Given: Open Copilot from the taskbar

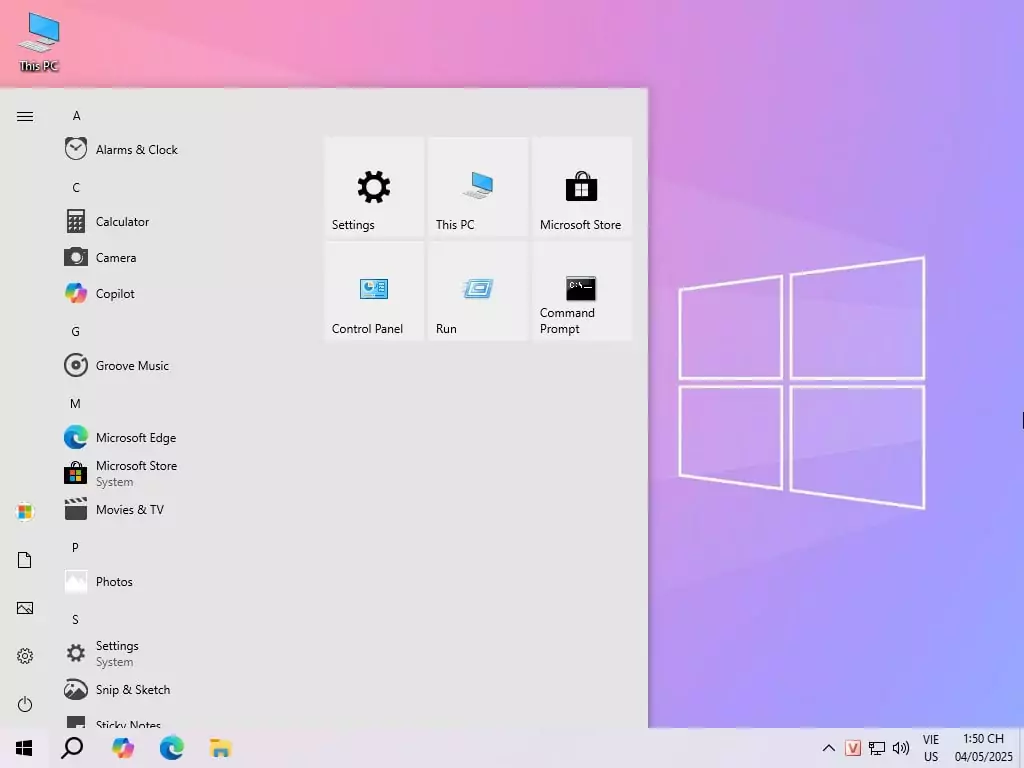Looking at the screenshot, I should point(123,748).
